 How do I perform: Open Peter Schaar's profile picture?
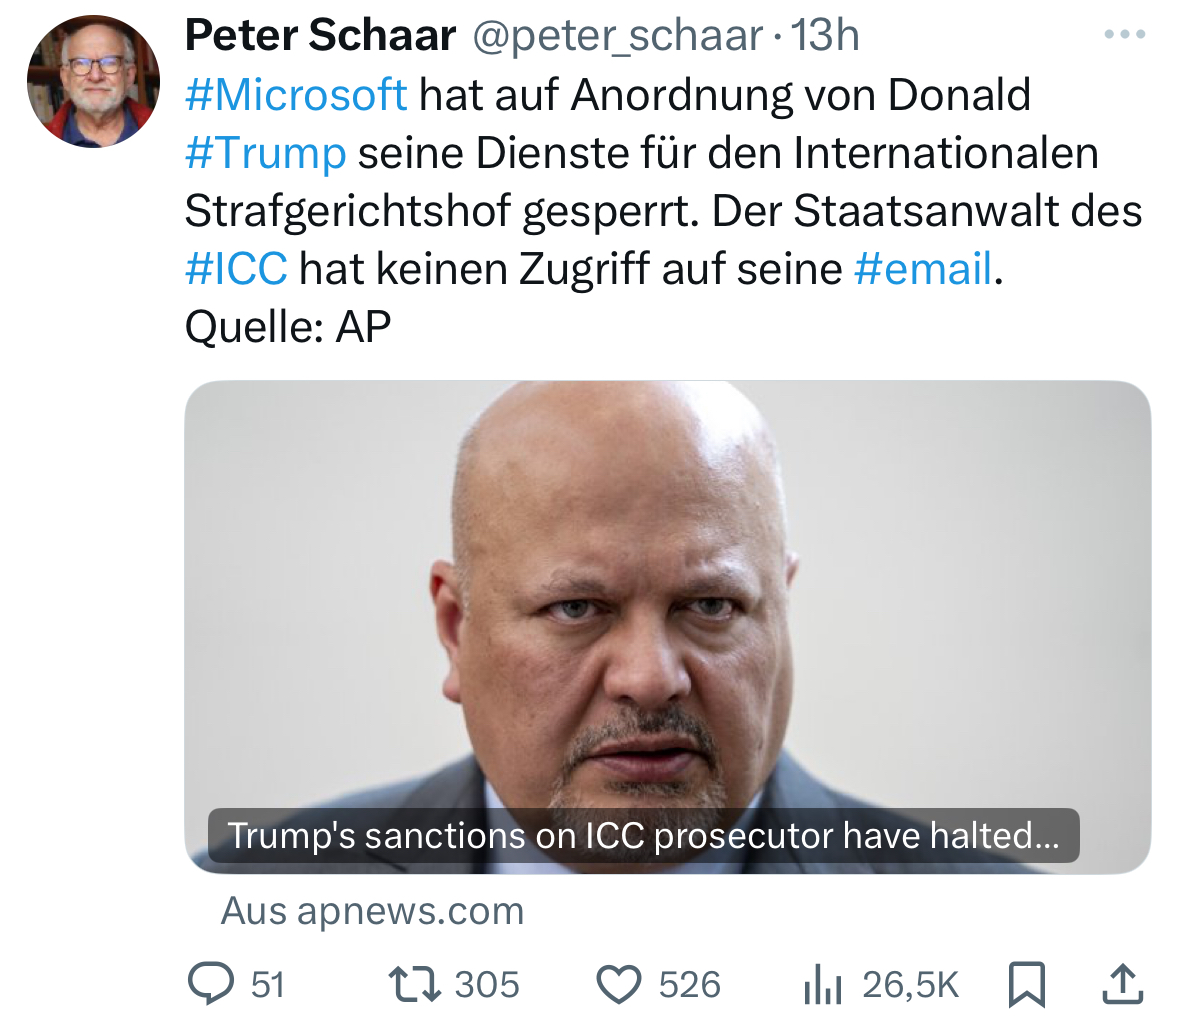click(x=93, y=83)
